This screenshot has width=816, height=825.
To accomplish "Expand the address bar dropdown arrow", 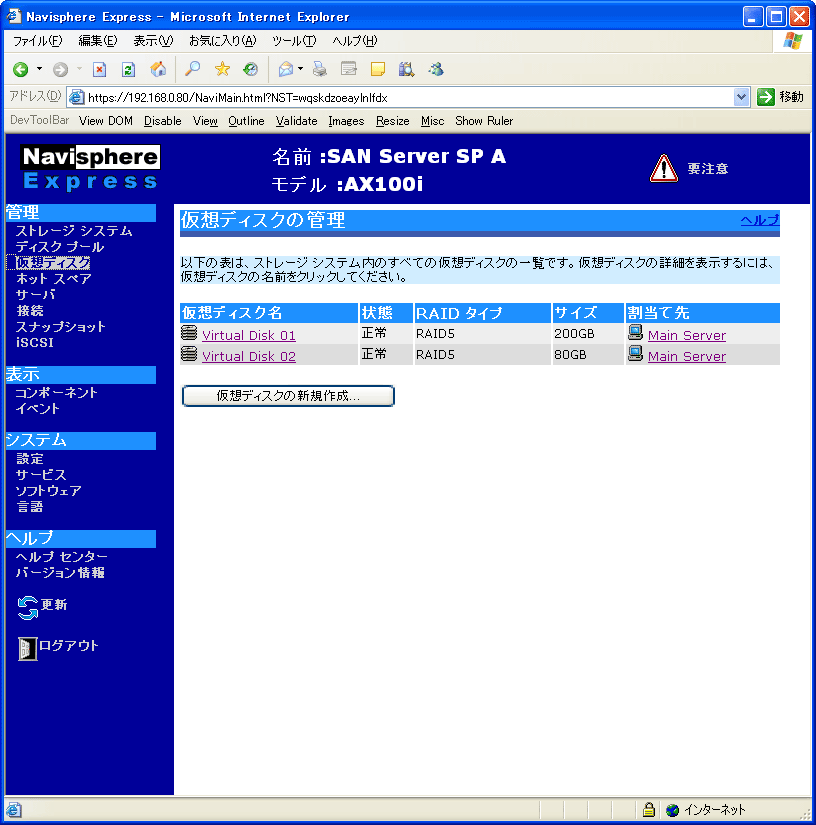I will point(741,97).
